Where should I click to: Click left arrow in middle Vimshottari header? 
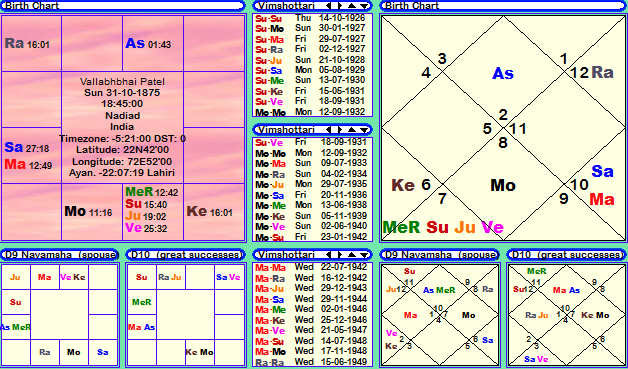coord(329,130)
